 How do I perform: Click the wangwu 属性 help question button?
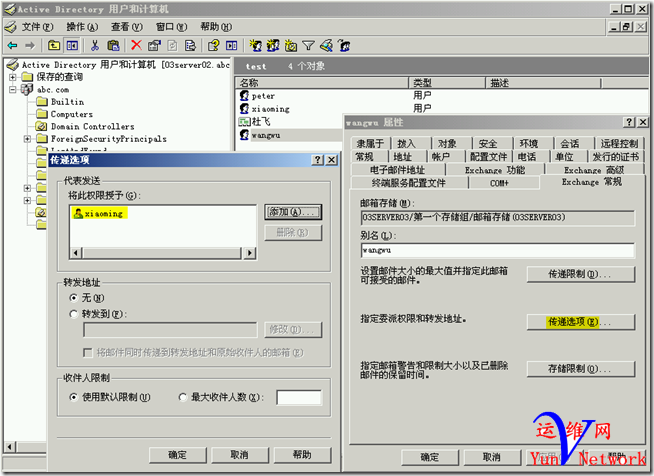tap(629, 122)
